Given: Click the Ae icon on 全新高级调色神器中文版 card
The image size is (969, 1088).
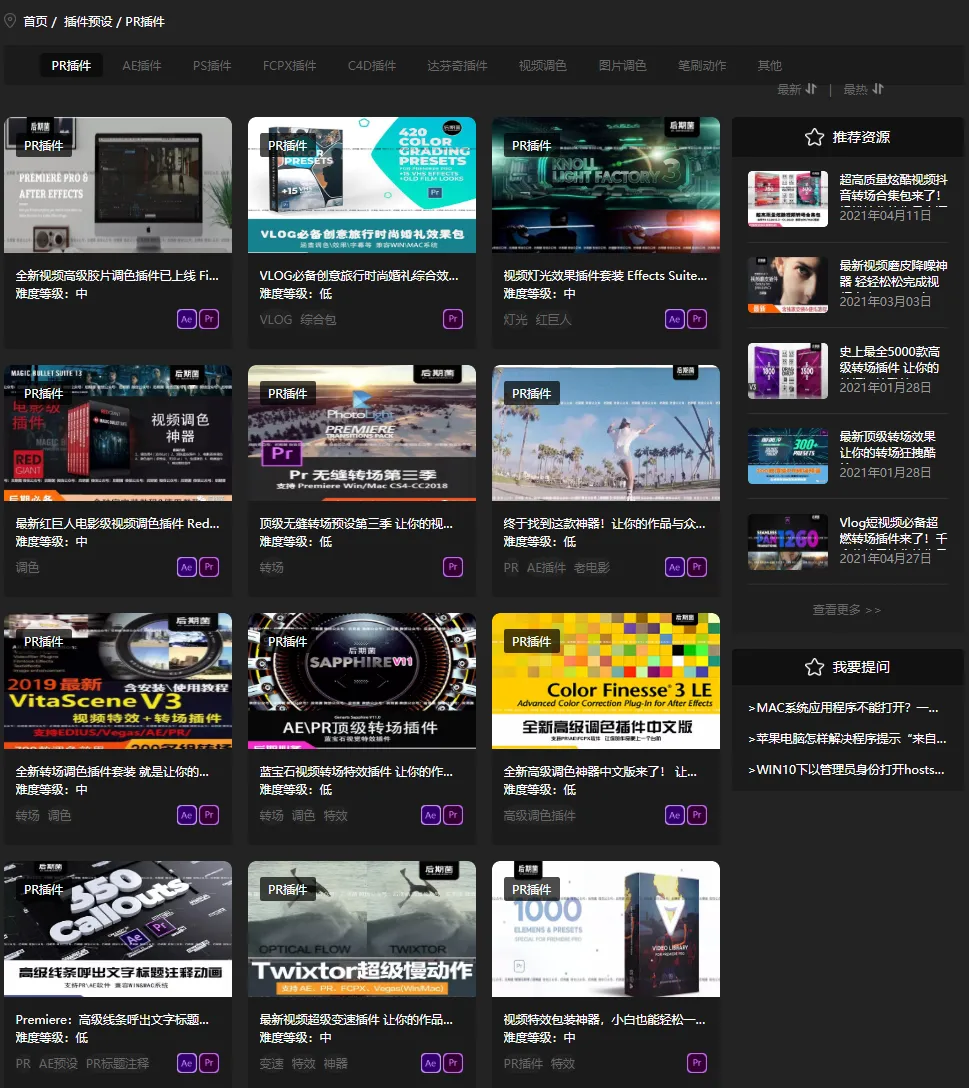Looking at the screenshot, I should pyautogui.click(x=675, y=815).
